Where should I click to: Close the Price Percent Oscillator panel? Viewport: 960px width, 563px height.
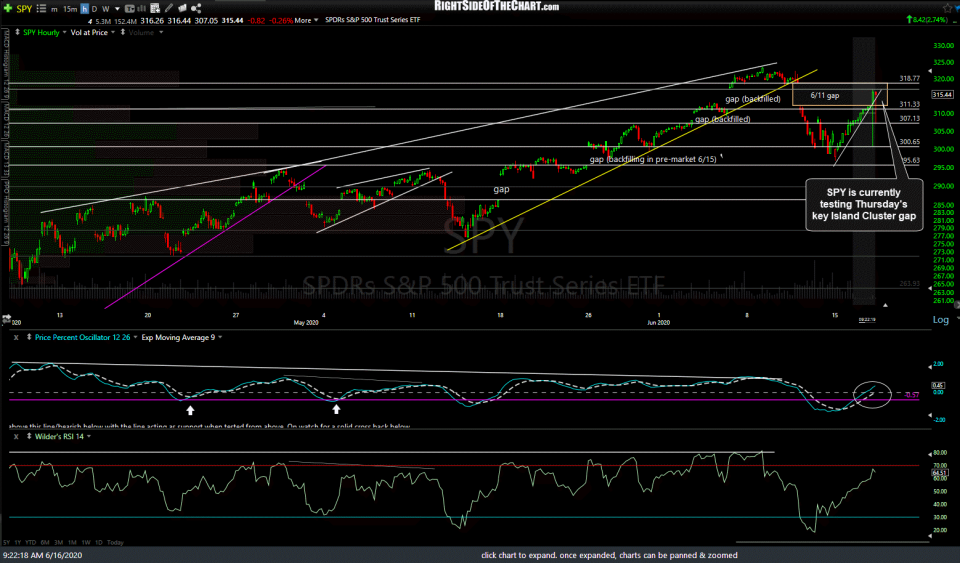(16, 337)
